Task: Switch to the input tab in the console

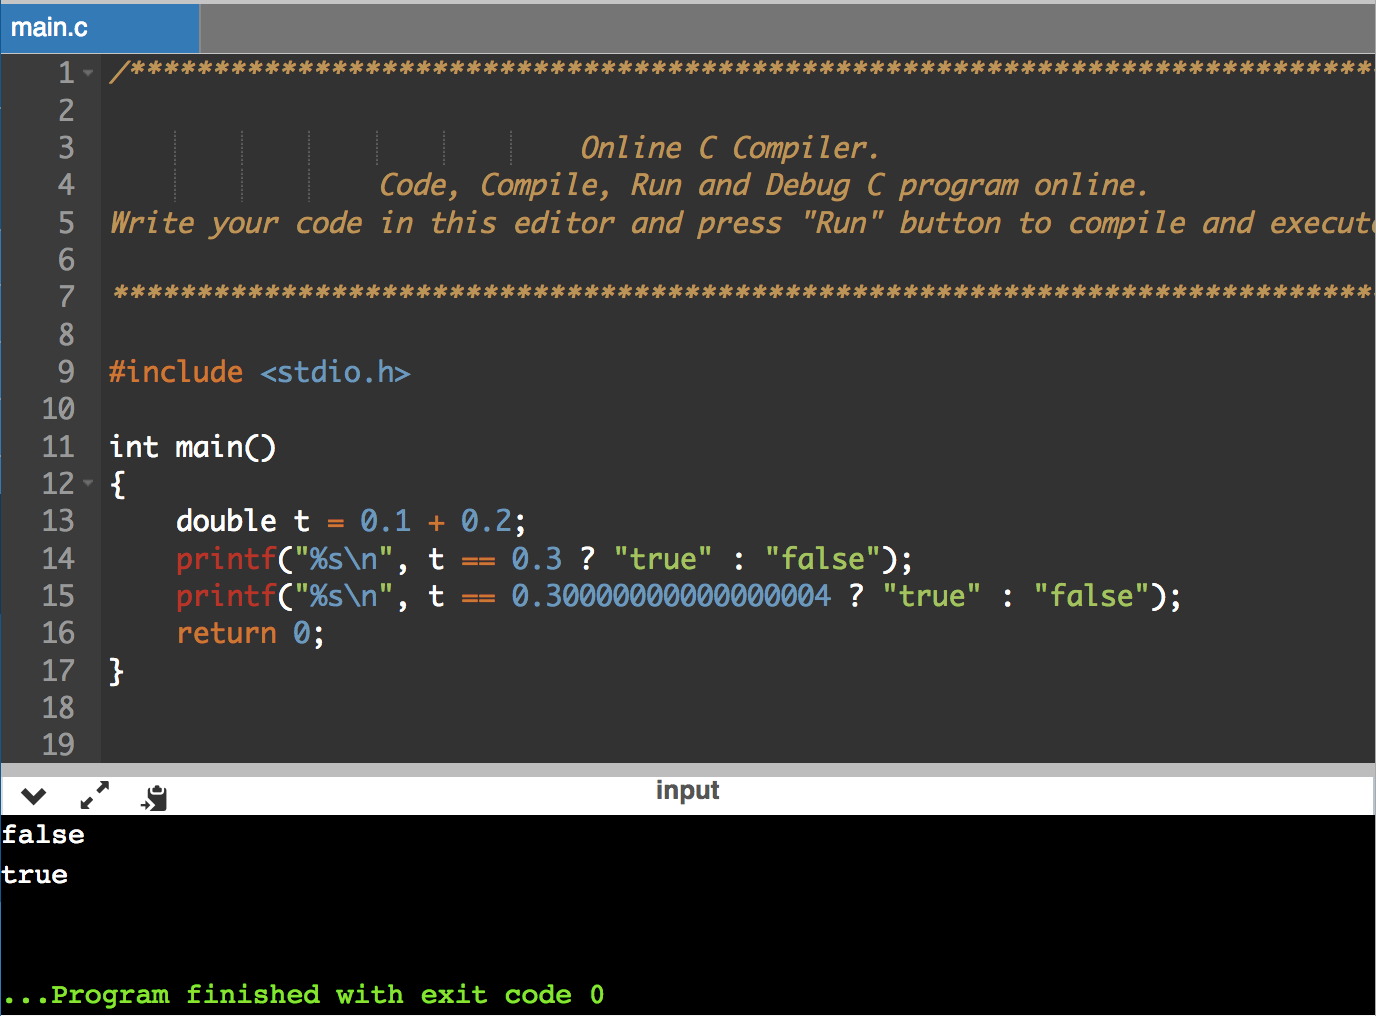Action: click(687, 790)
